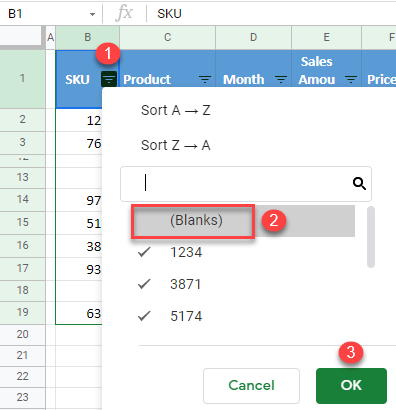Screen dimensions: 396x410
Task: Select row 21 header
Action: 22,356
